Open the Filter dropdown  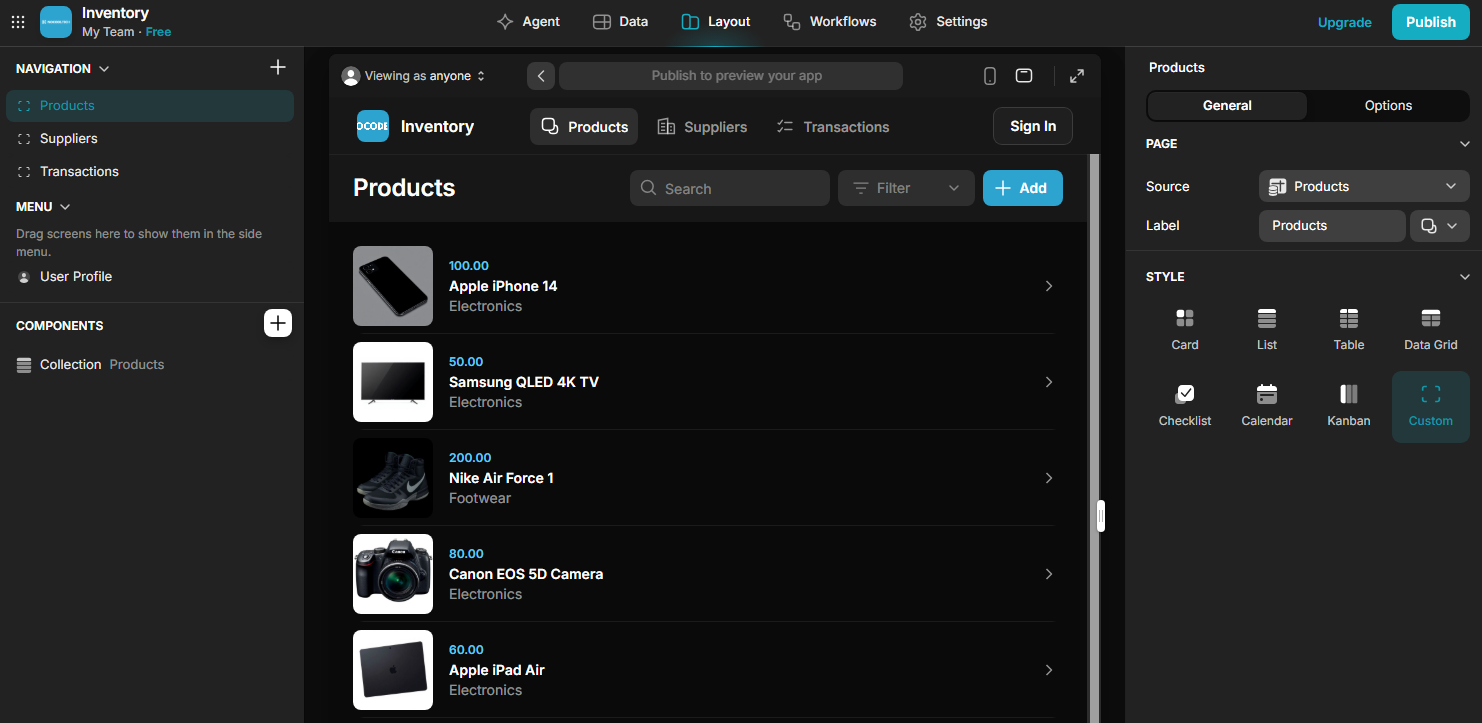click(x=906, y=188)
